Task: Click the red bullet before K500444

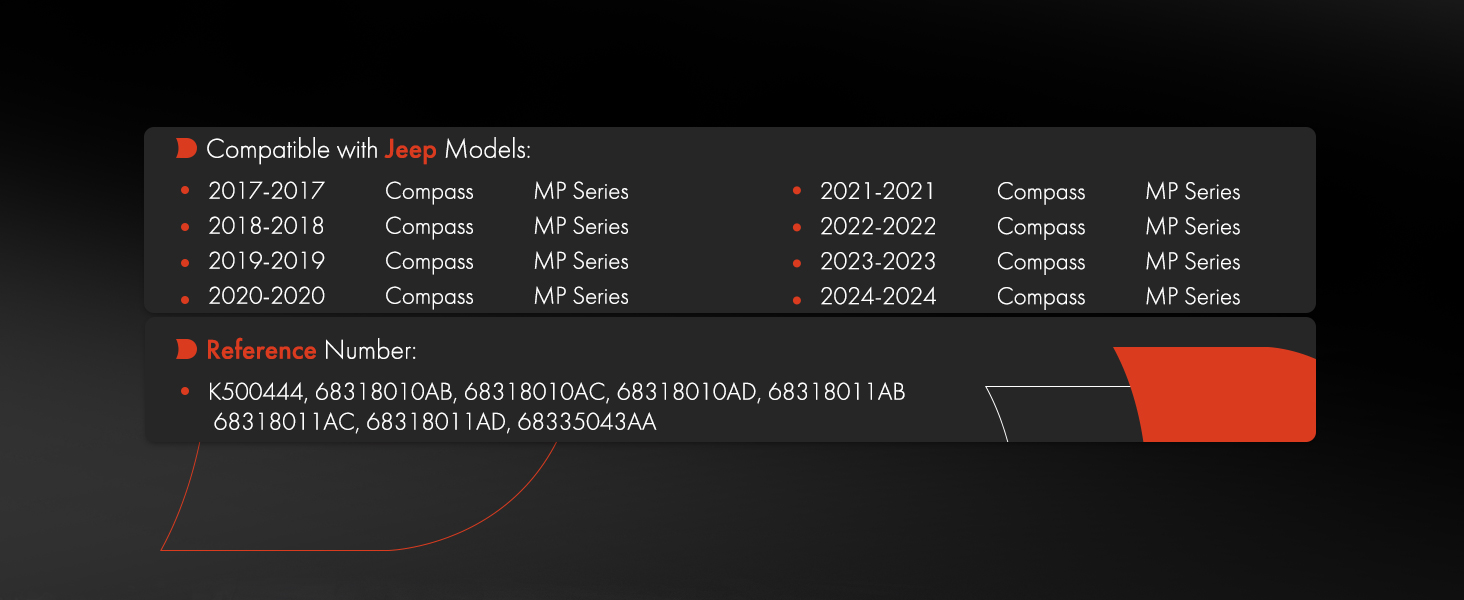Action: click(x=184, y=392)
